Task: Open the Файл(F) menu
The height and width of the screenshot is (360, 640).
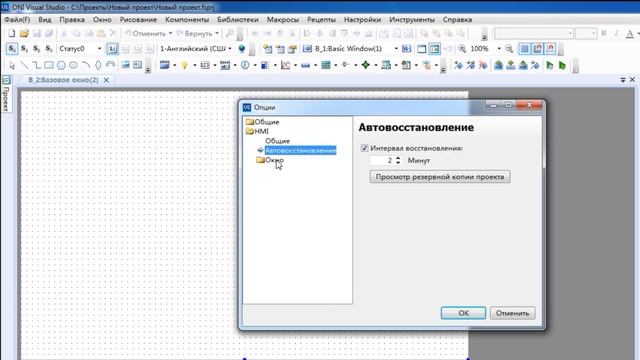Action: (x=17, y=20)
